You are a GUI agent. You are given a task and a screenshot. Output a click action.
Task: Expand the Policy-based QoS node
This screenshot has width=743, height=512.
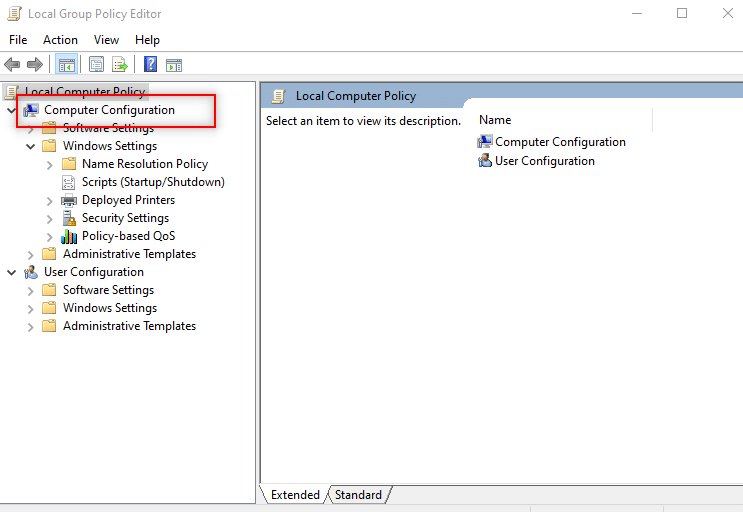50,237
